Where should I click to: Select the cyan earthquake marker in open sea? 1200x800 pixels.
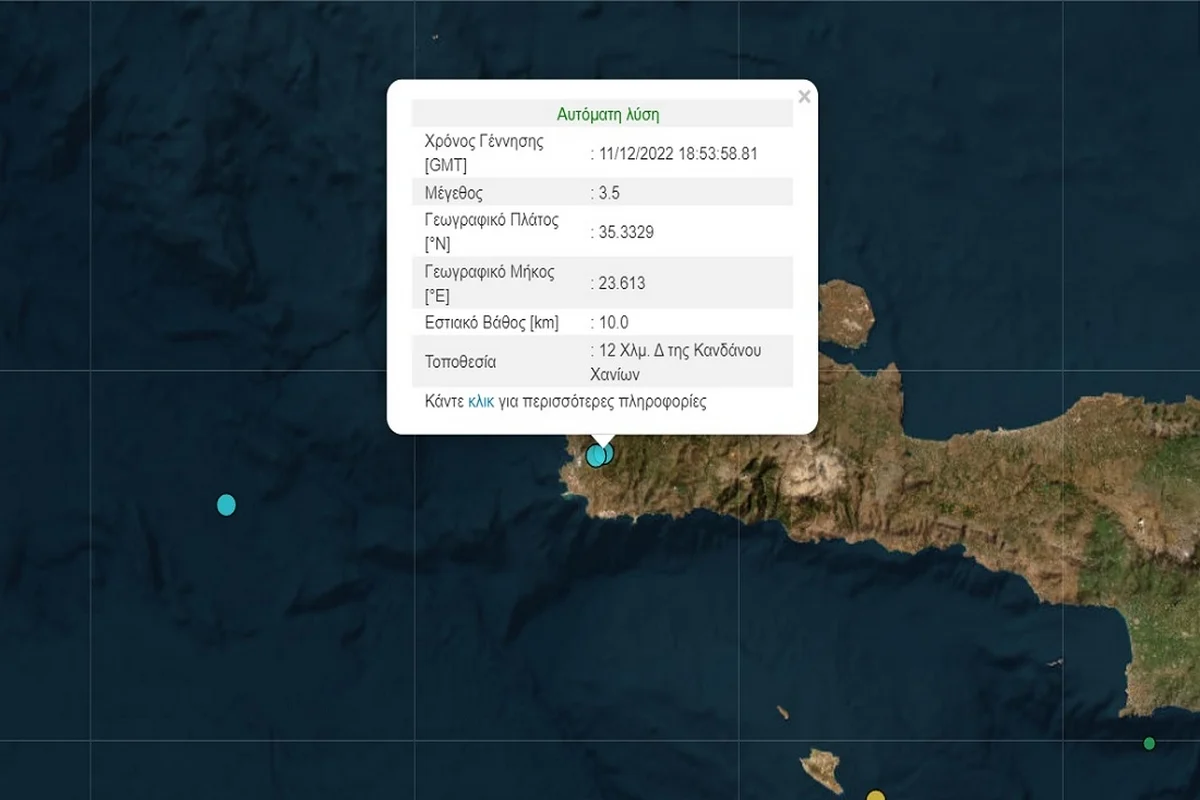[x=226, y=504]
